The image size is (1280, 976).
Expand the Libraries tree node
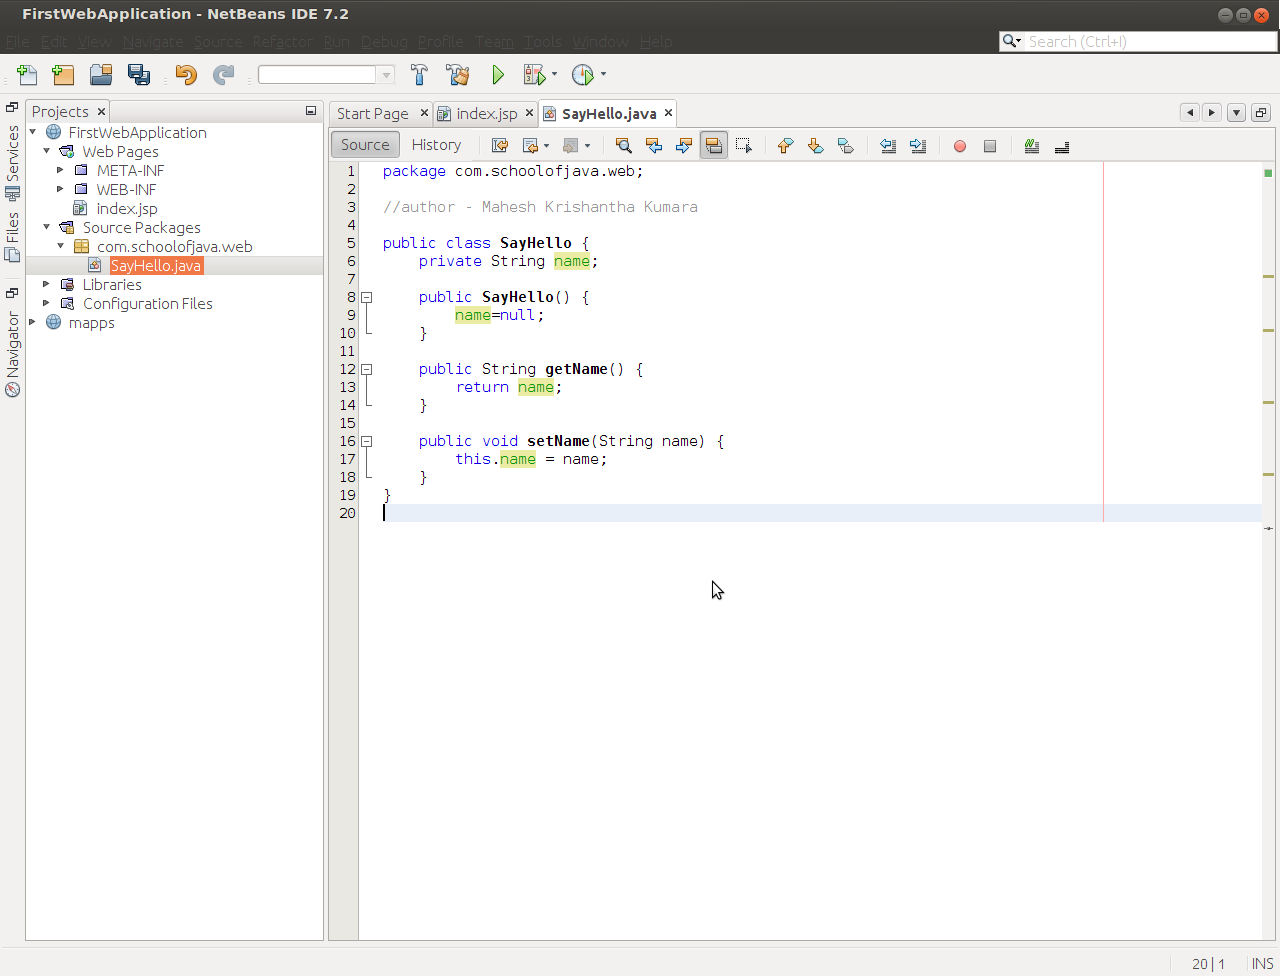(46, 285)
